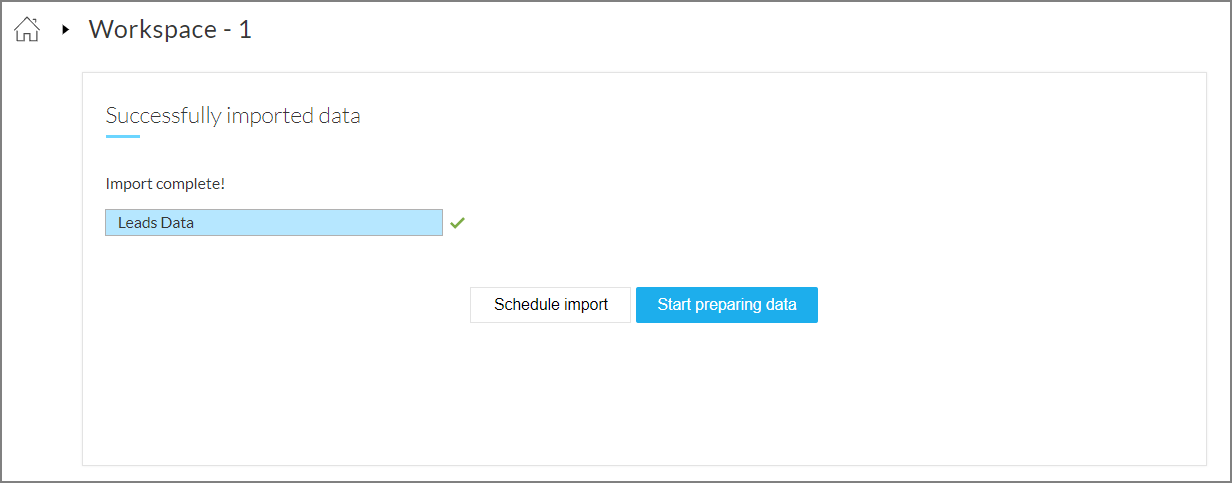Click Start preparing data
1232x483 pixels.
click(727, 305)
